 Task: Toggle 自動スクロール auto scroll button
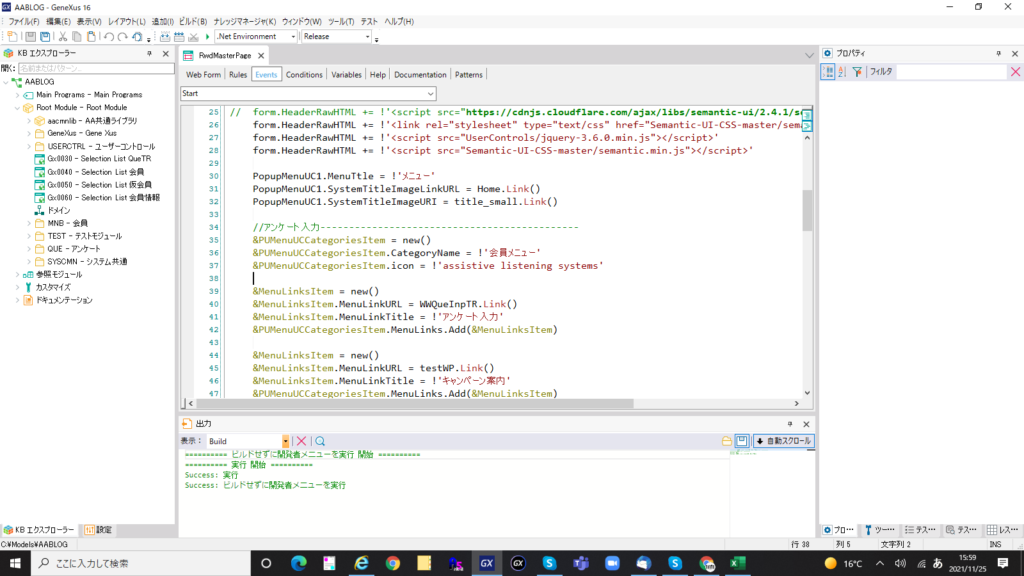(783, 441)
